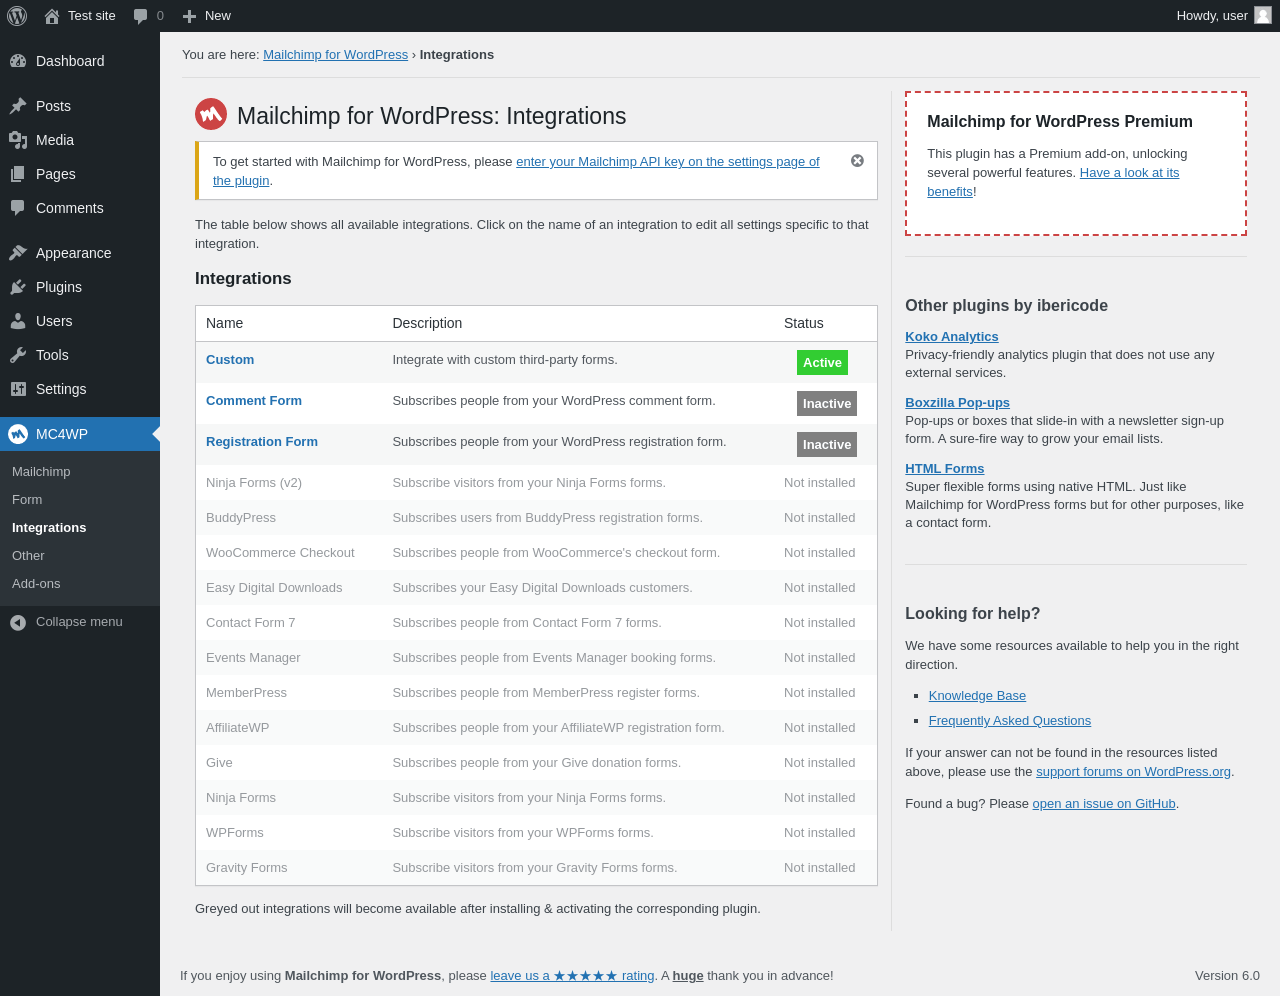Click the Pages icon in the sidebar
Image resolution: width=1280 pixels, height=996 pixels.
[18, 174]
